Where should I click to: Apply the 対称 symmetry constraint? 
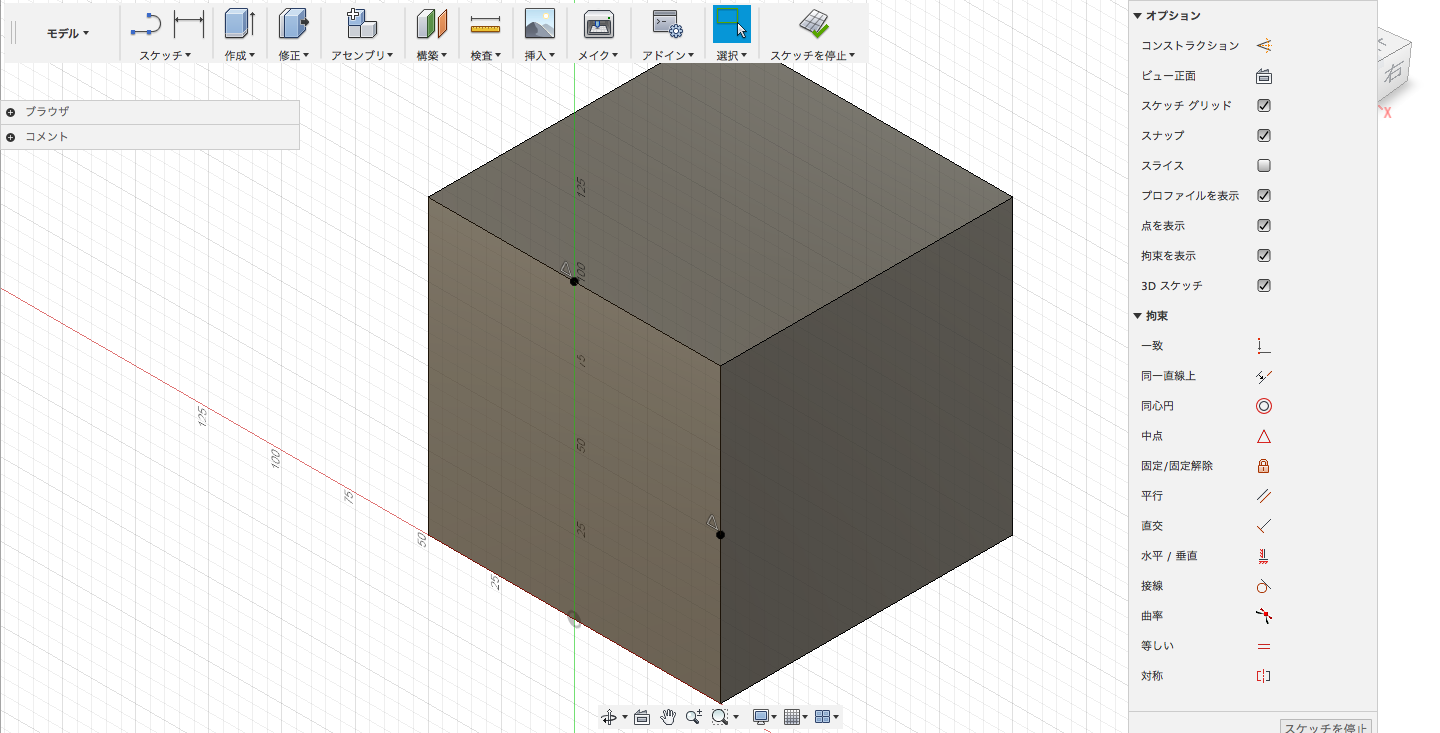point(1264,676)
